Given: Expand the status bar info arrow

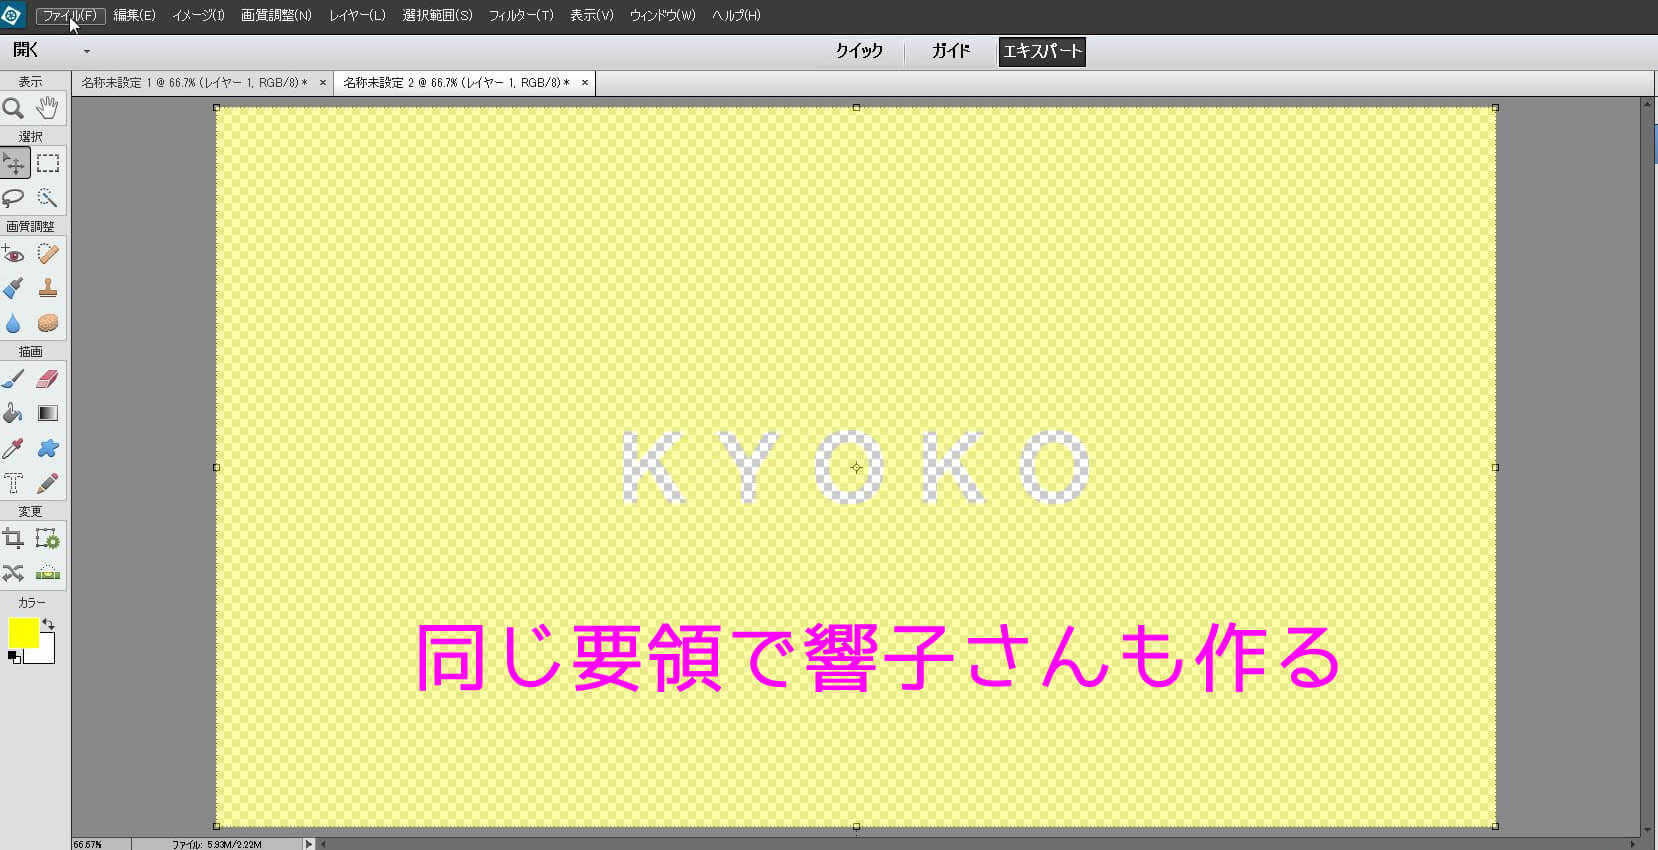Looking at the screenshot, I should click(308, 844).
